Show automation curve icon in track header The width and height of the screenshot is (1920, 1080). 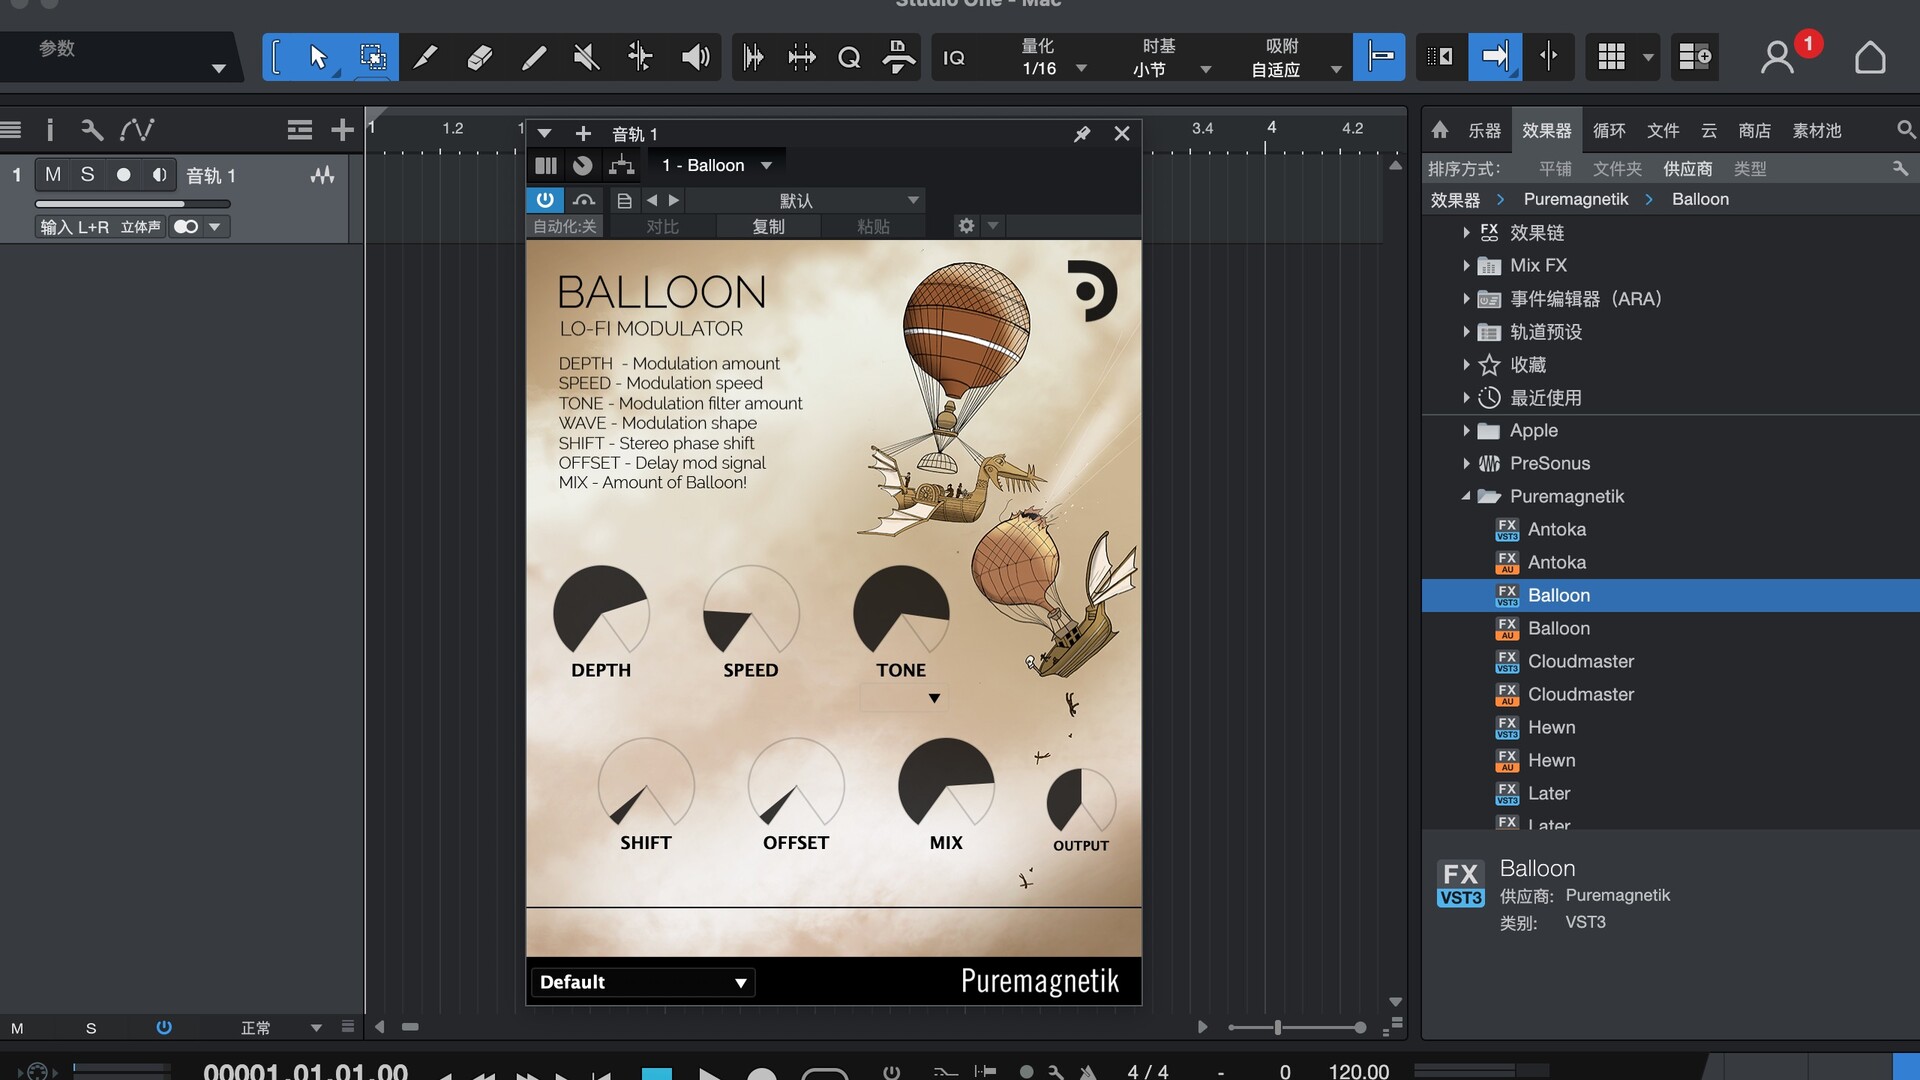137,130
